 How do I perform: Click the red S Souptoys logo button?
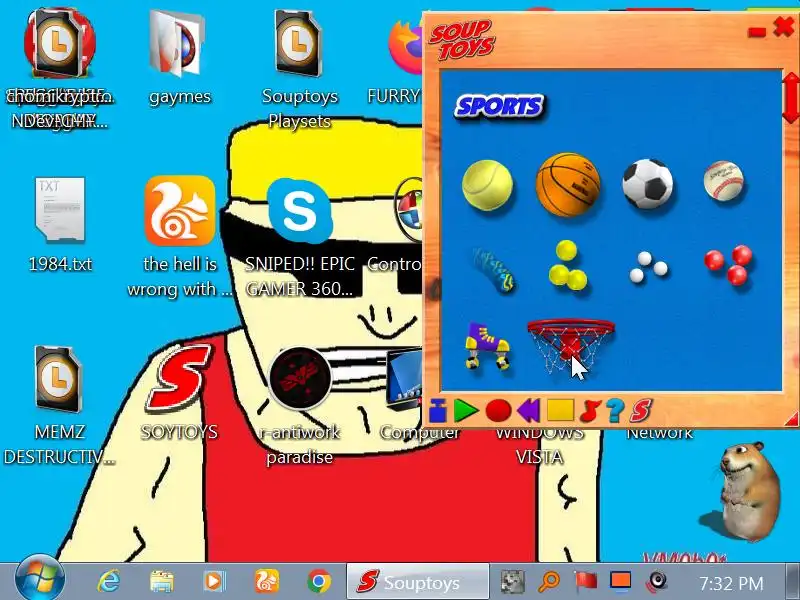click(641, 410)
